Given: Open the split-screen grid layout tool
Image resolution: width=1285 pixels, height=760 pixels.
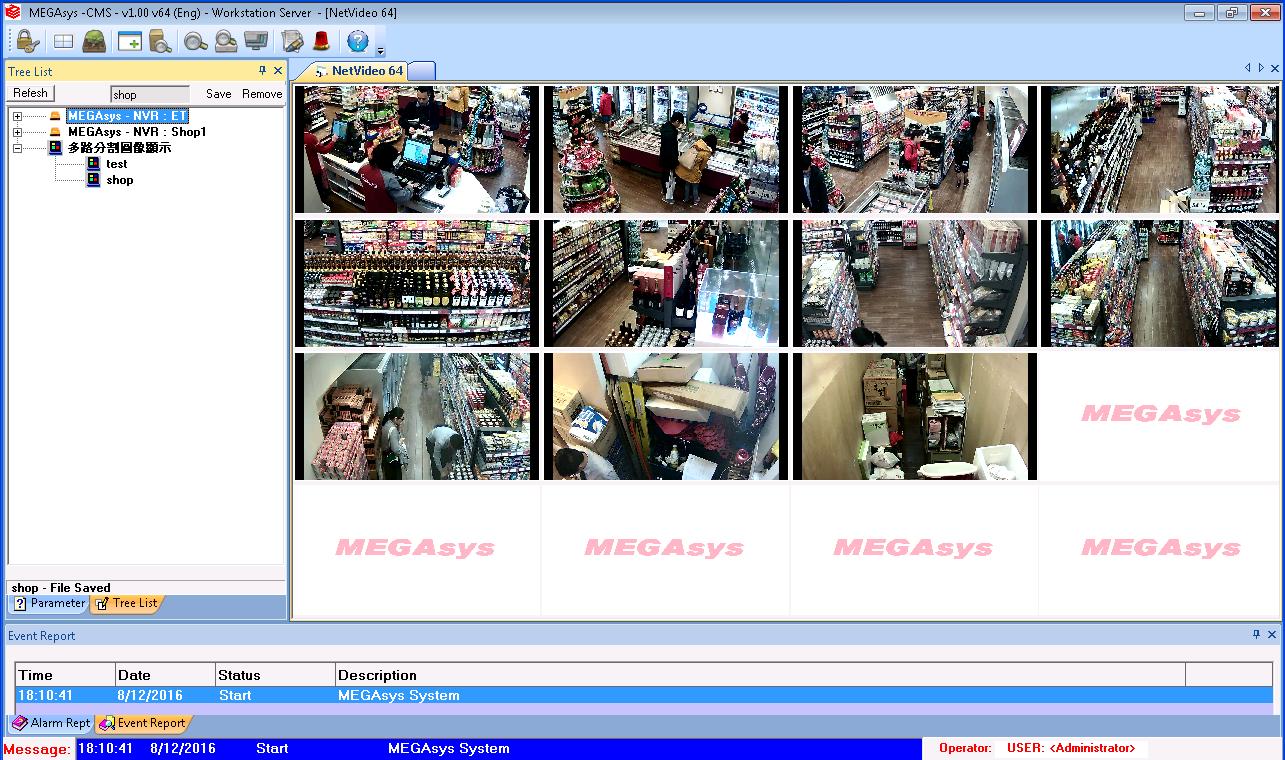Looking at the screenshot, I should (x=63, y=41).
